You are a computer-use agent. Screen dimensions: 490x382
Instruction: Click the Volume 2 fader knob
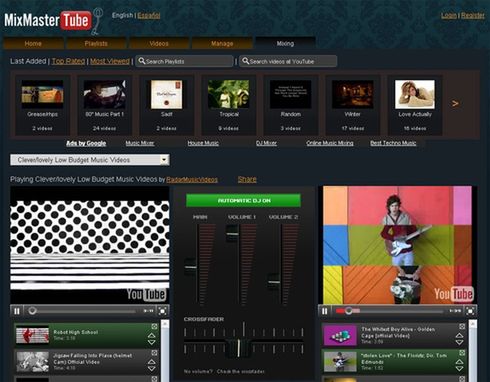pos(274,282)
